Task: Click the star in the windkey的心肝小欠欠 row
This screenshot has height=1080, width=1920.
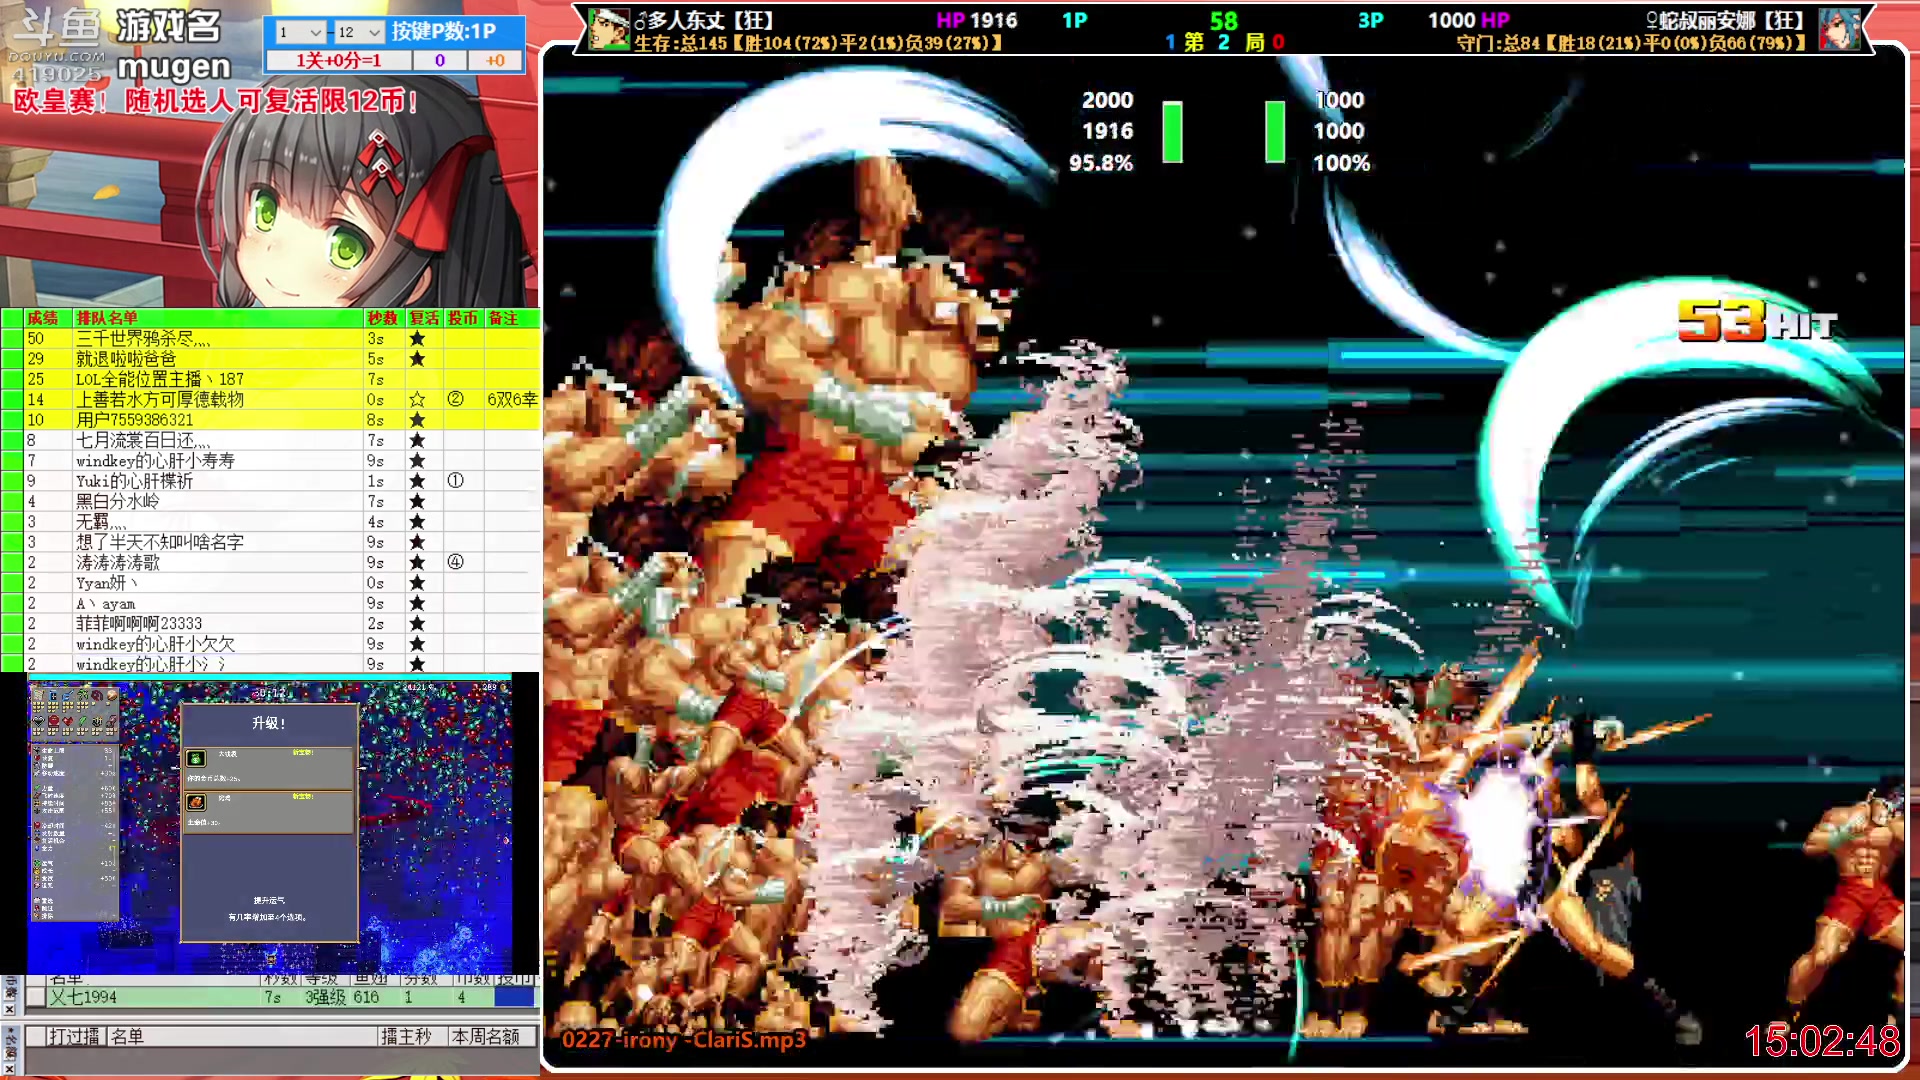Action: click(x=417, y=644)
